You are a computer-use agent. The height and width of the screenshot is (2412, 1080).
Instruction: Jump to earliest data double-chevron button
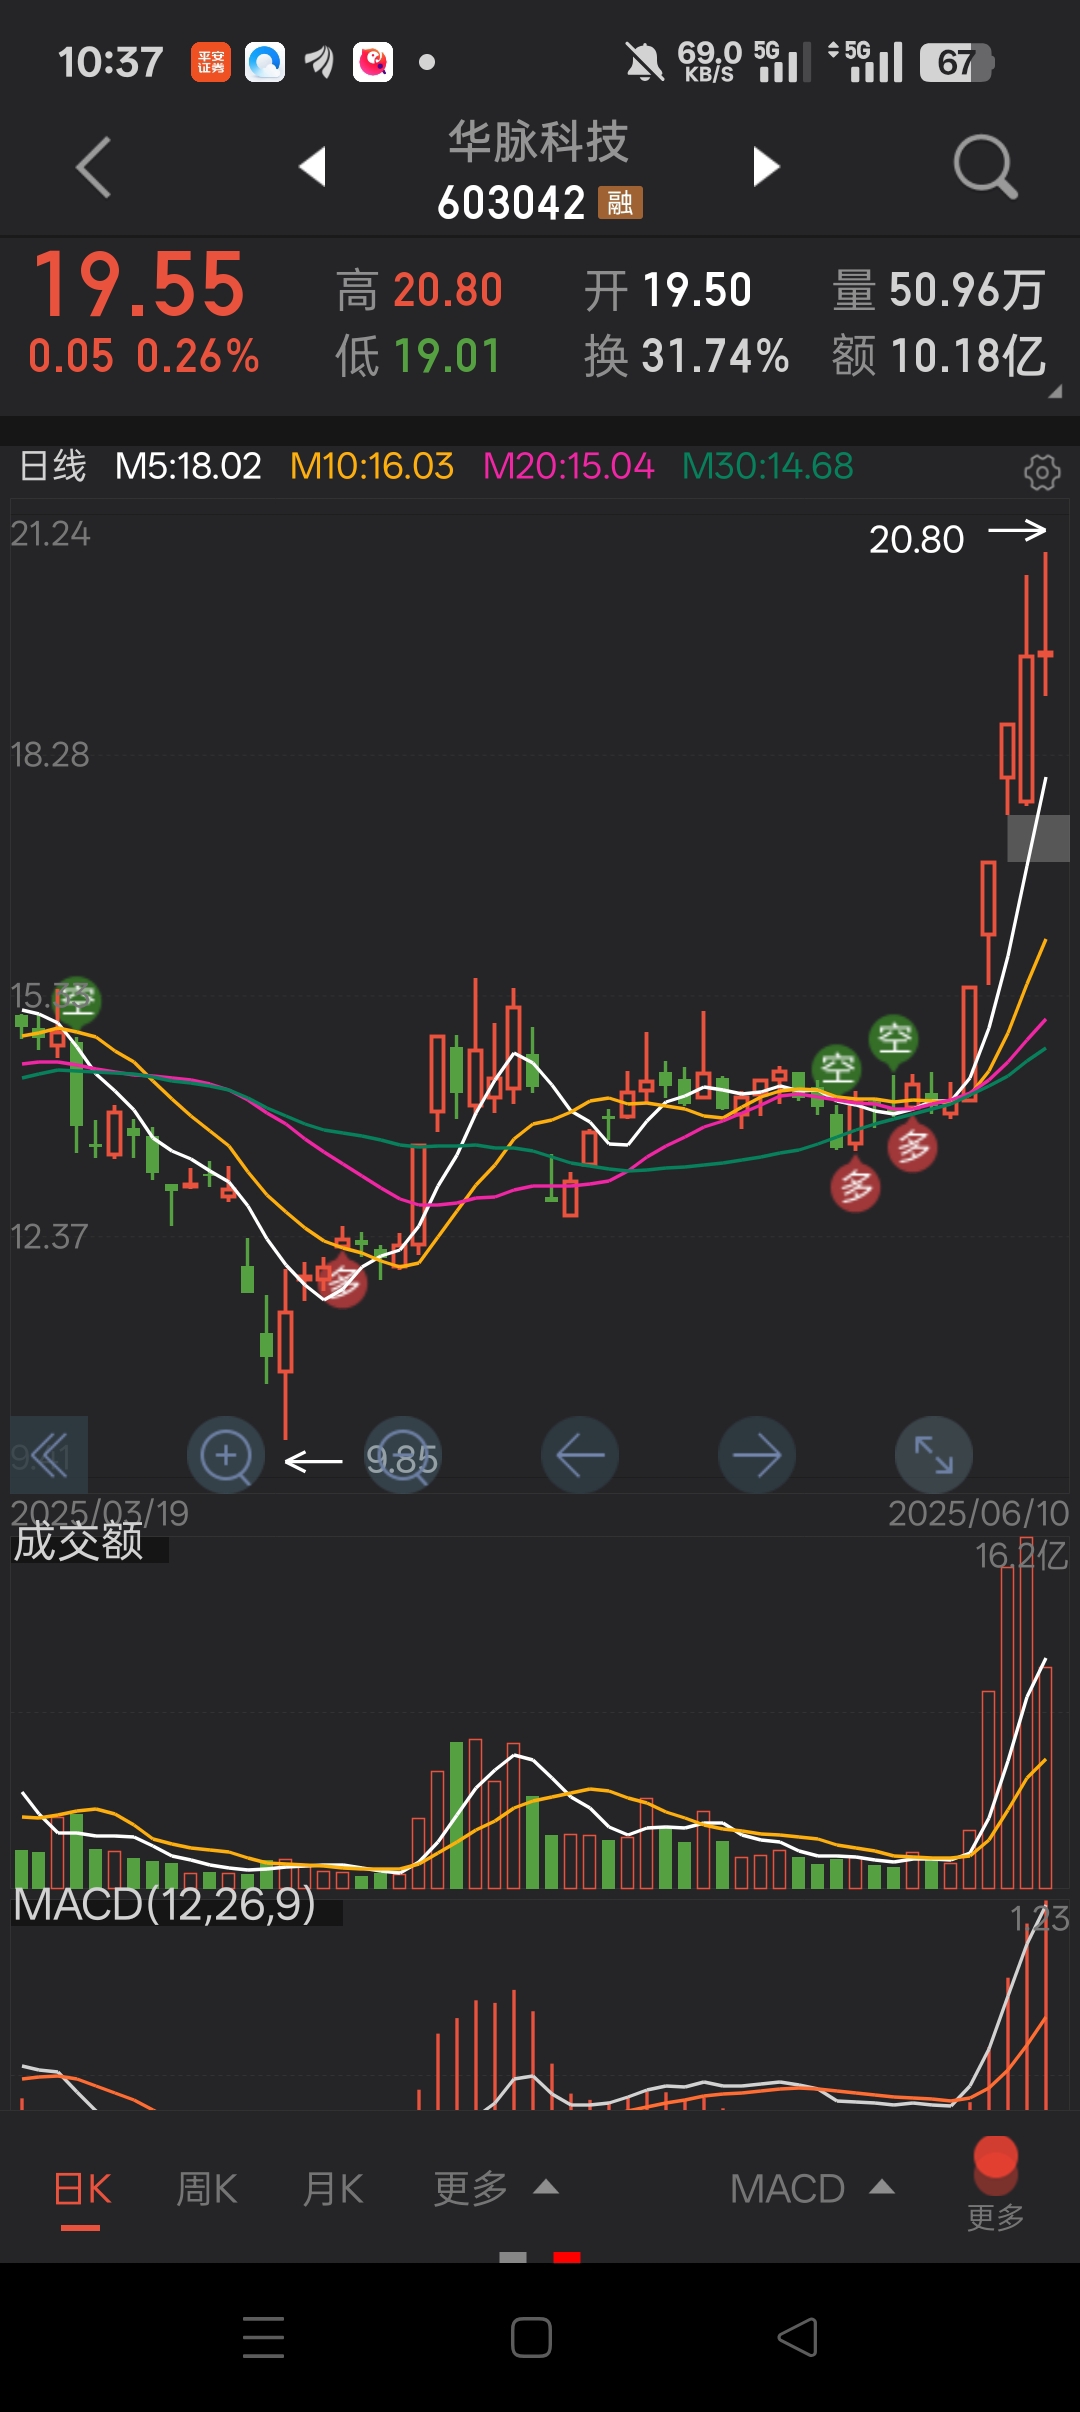pos(49,1455)
